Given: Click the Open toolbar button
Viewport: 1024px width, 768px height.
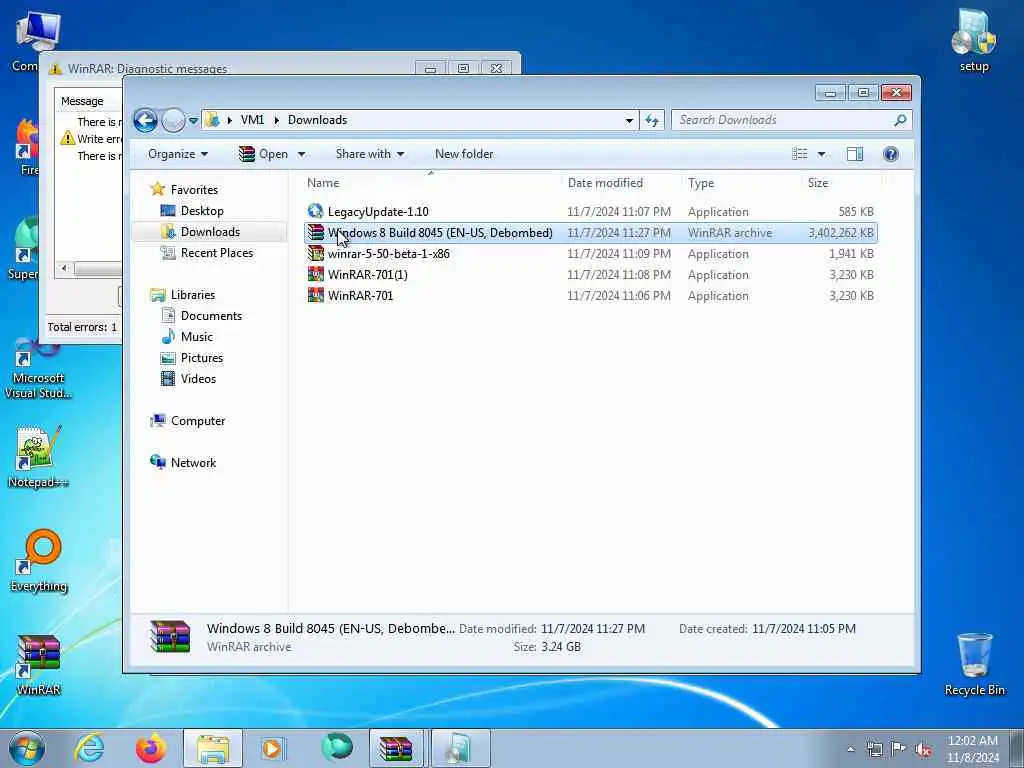Looking at the screenshot, I should click(264, 154).
